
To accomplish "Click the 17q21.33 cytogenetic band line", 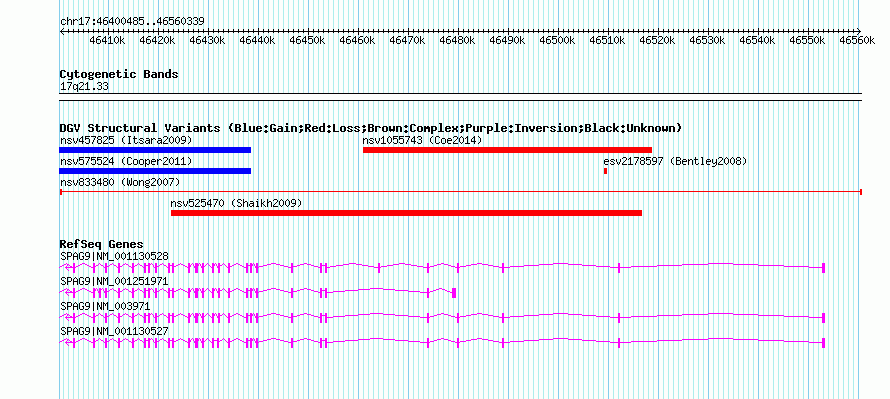I will [x=461, y=97].
